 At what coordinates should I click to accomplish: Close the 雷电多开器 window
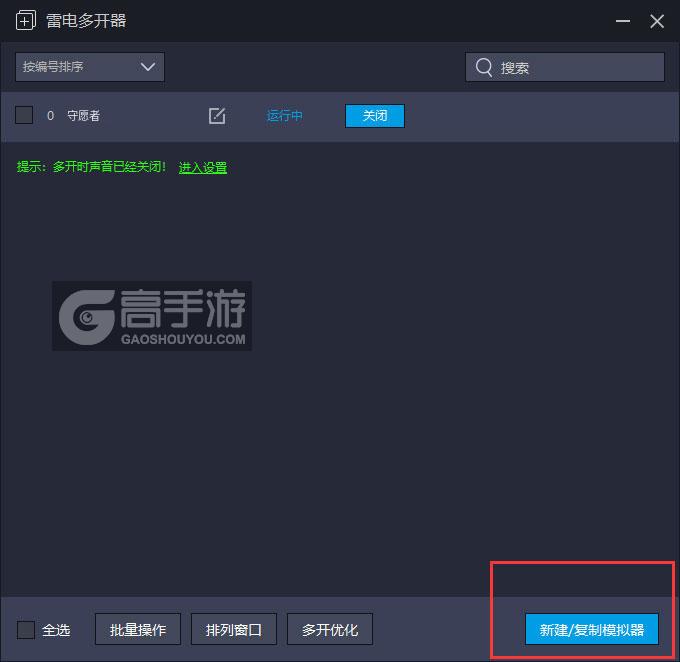[657, 21]
